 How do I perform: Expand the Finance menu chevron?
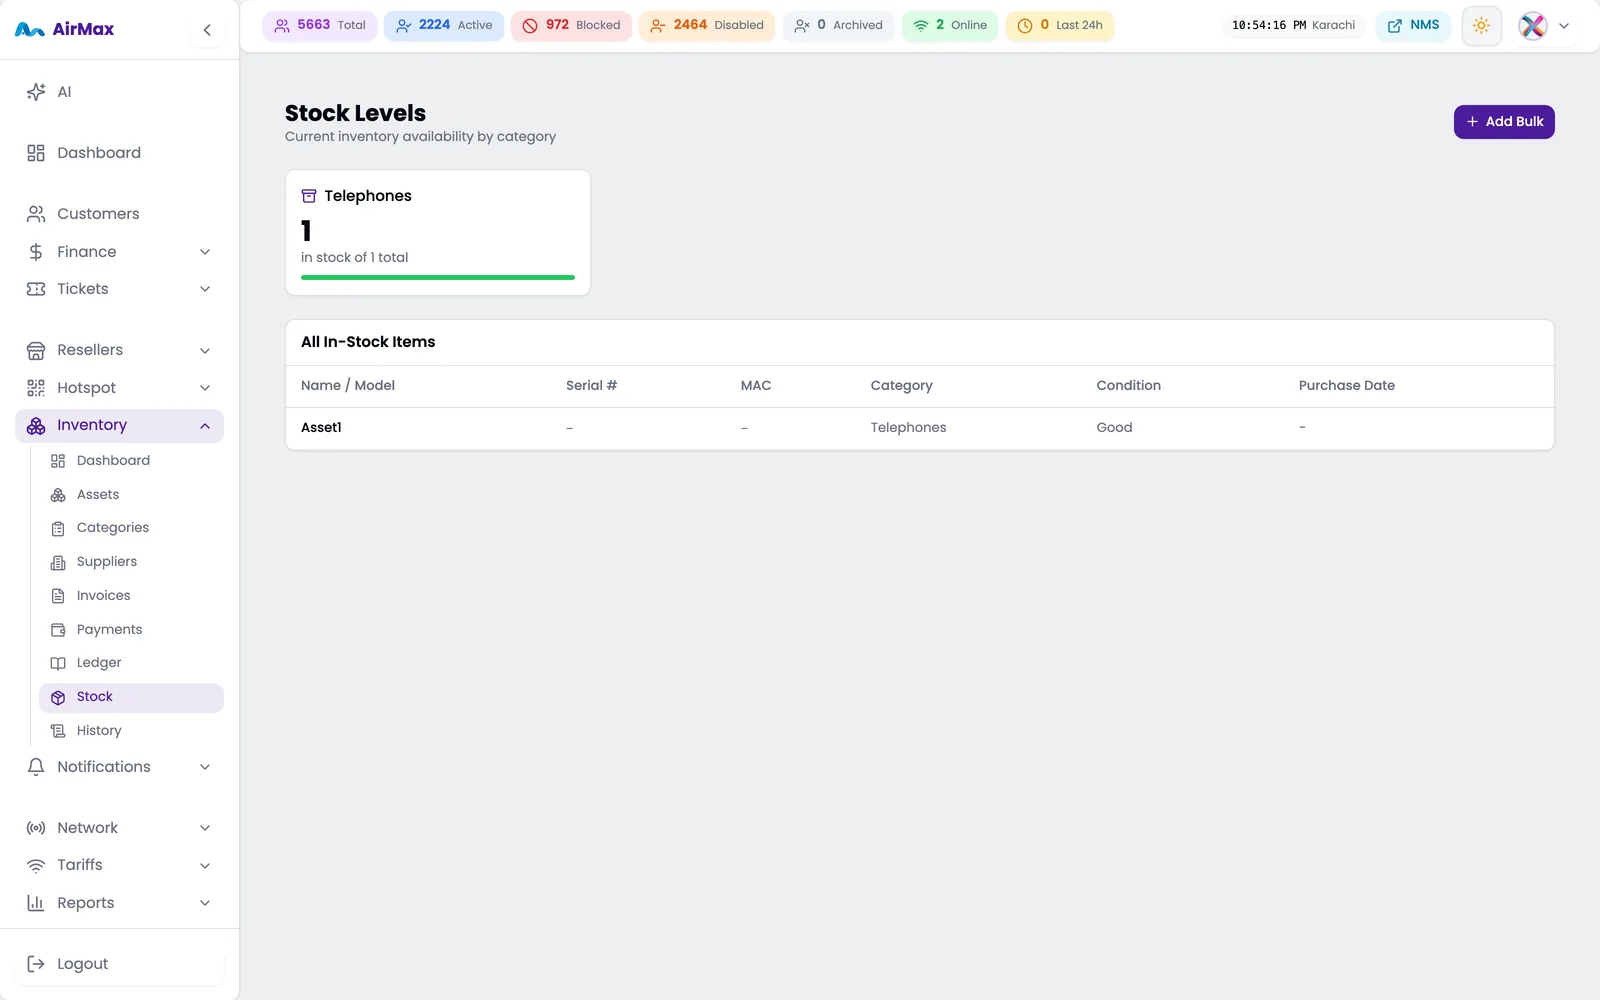tap(205, 252)
